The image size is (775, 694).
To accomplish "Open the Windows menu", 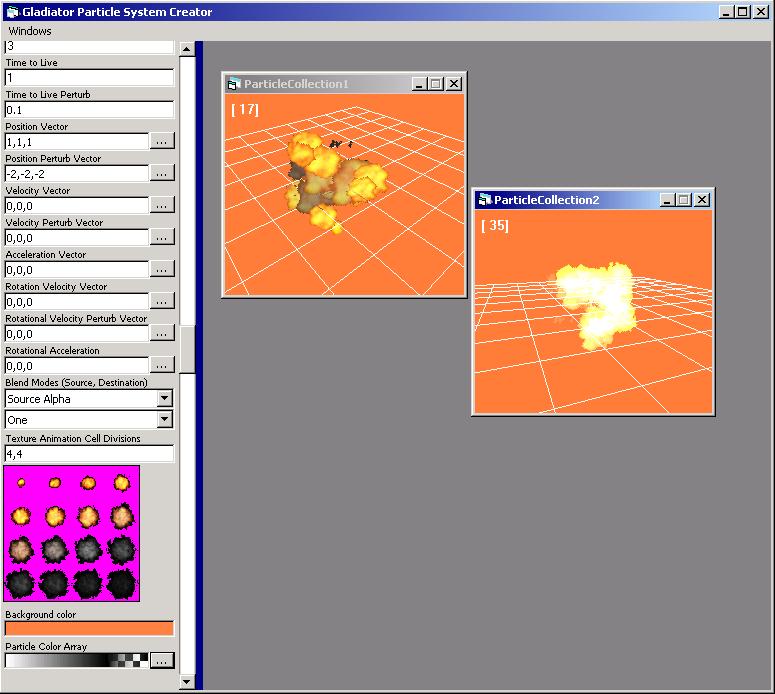I will pos(30,31).
